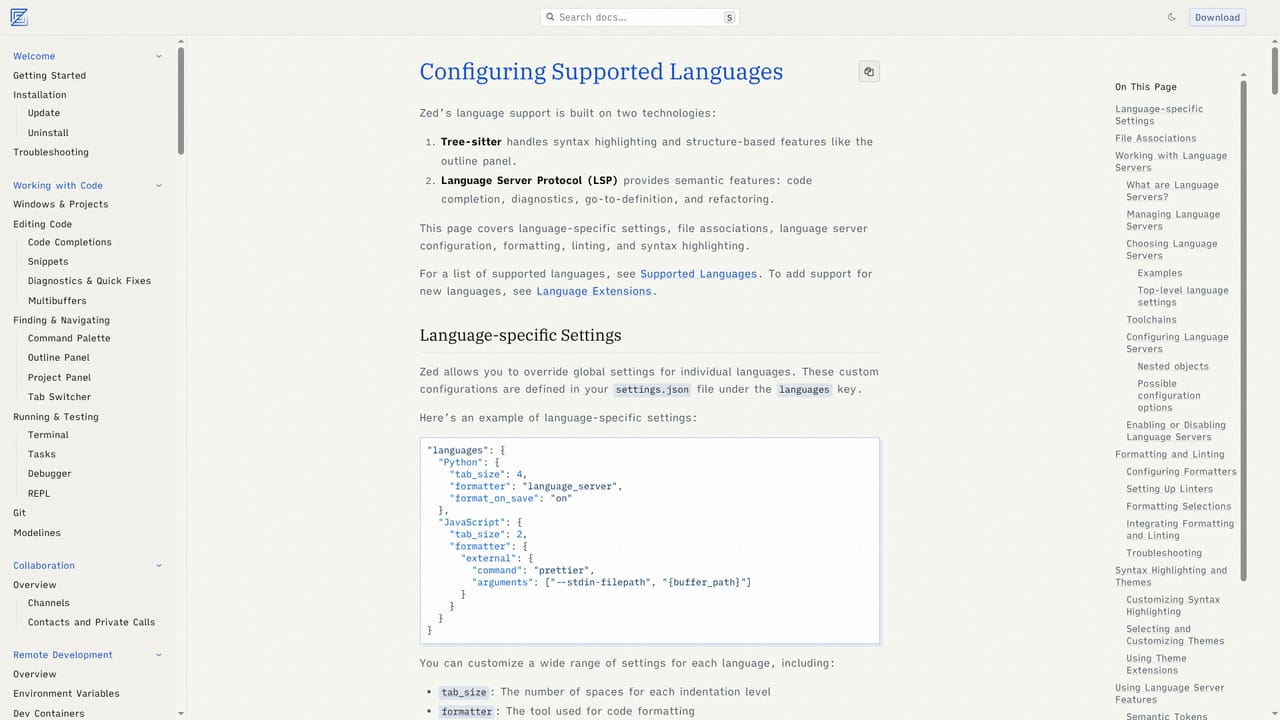The width and height of the screenshot is (1280, 720).
Task: Toggle dark mode moon icon
Action: tap(1172, 17)
